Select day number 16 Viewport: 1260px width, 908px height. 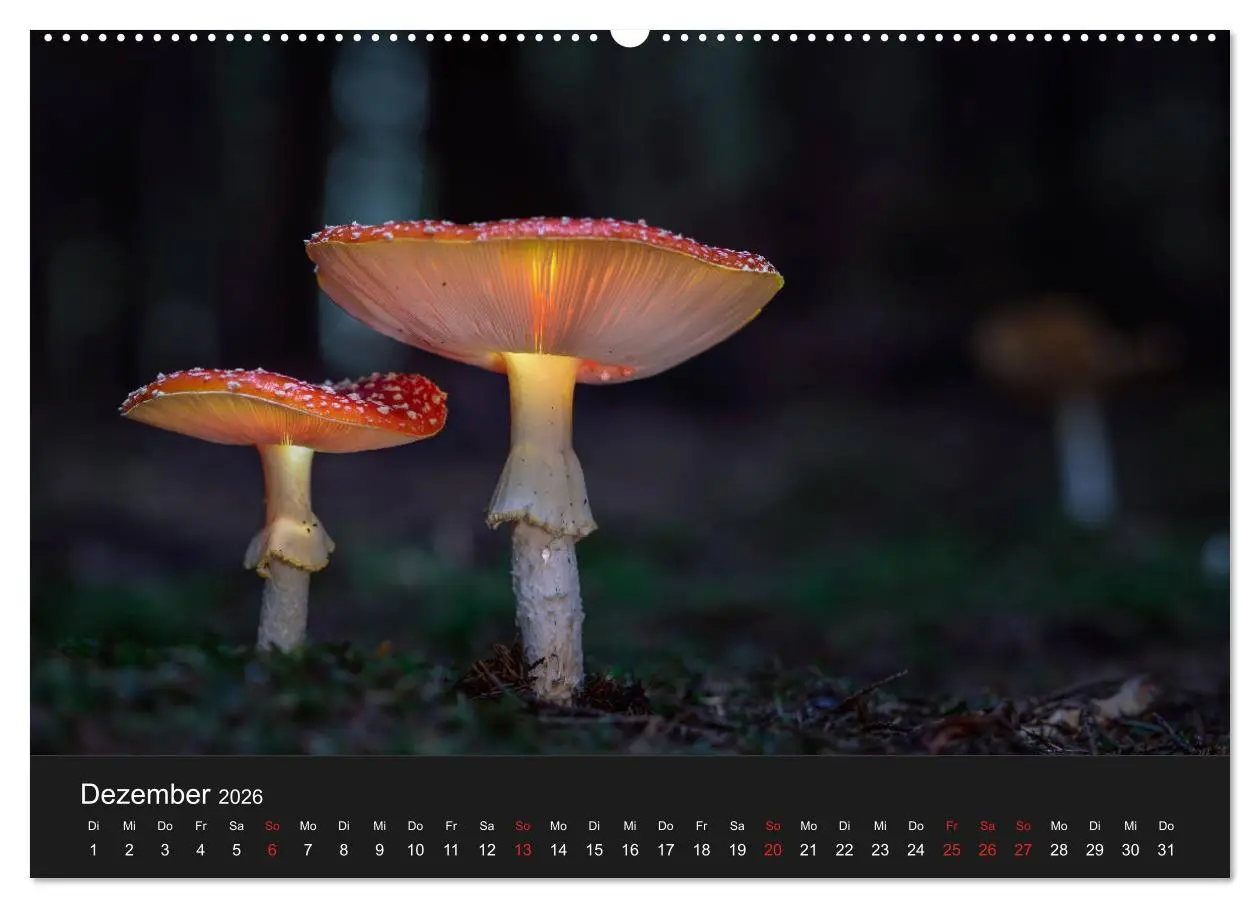[630, 850]
